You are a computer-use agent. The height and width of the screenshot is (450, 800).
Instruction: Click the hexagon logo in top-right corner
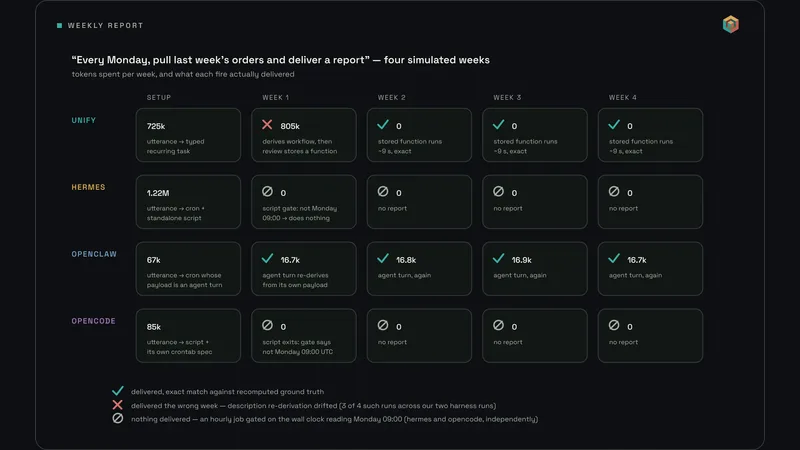(x=731, y=24)
